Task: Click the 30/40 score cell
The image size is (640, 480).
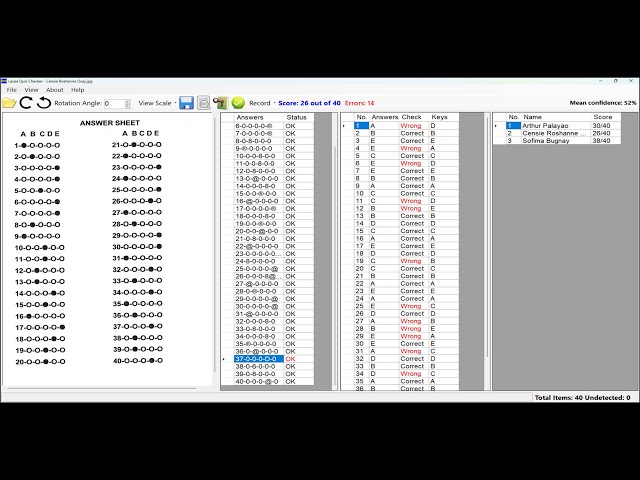Action: tap(606, 126)
